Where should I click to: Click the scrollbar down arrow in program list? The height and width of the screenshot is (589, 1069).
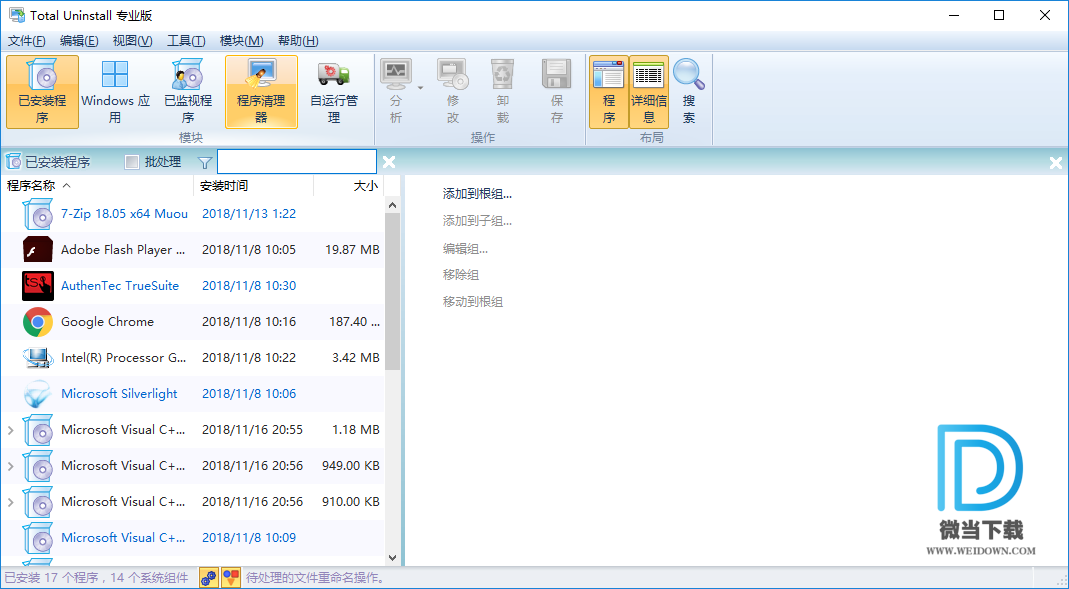[392, 558]
